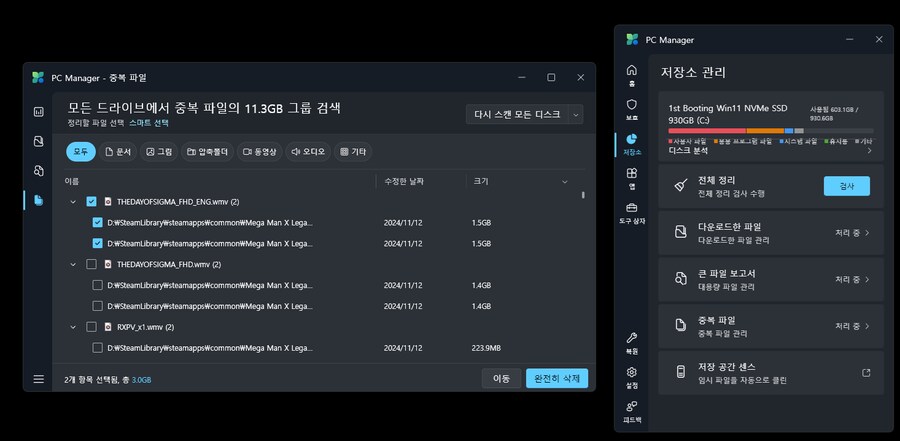Image resolution: width=900 pixels, height=441 pixels.
Task: Open 중복 파일 처리 중 chevron in storage window
Action: click(867, 326)
